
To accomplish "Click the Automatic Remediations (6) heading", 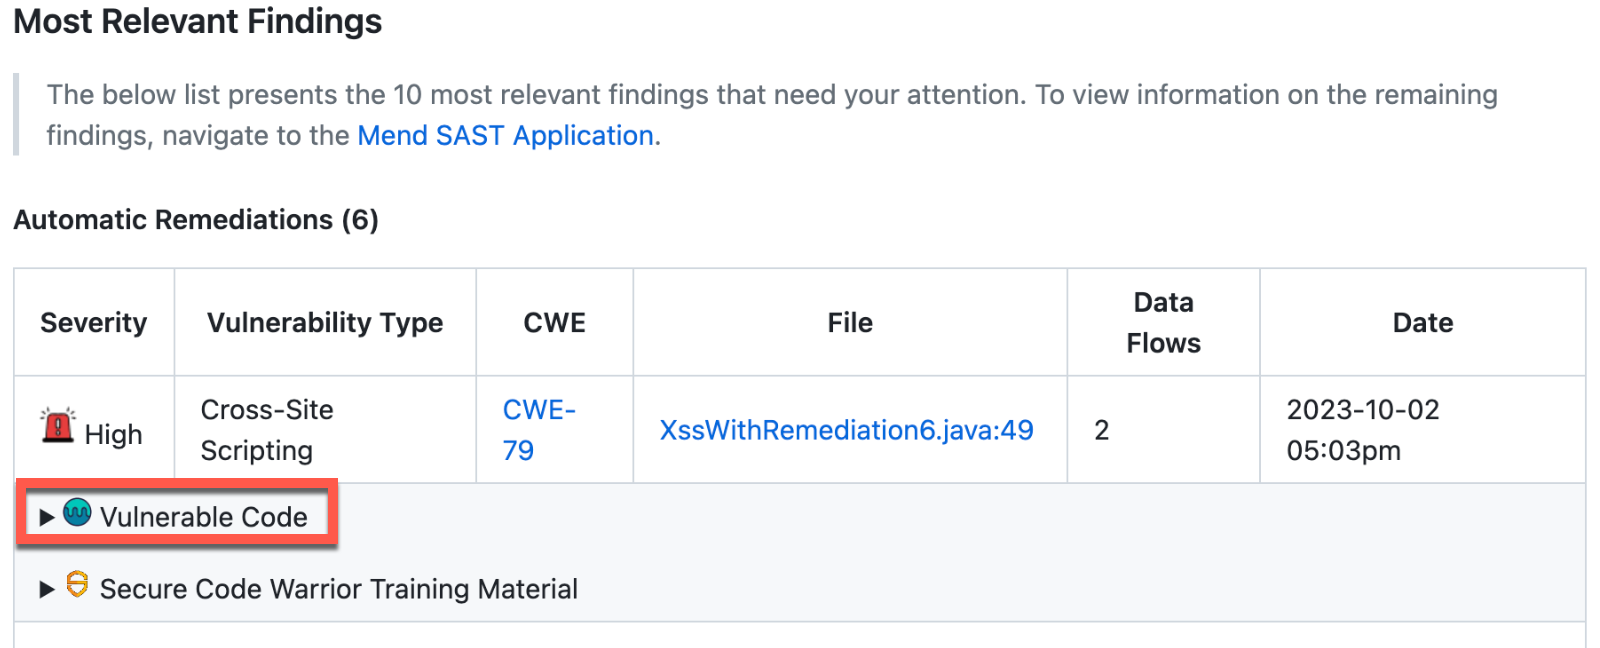I will pos(196,220).
